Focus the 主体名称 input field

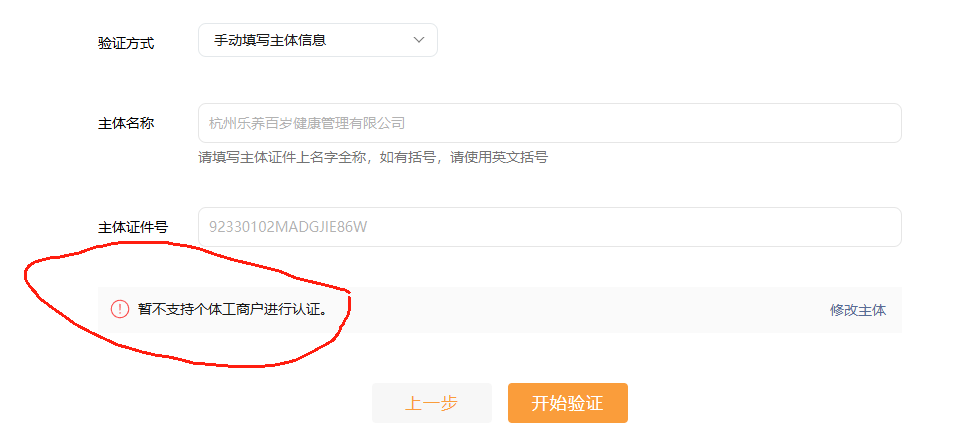pyautogui.click(x=550, y=123)
